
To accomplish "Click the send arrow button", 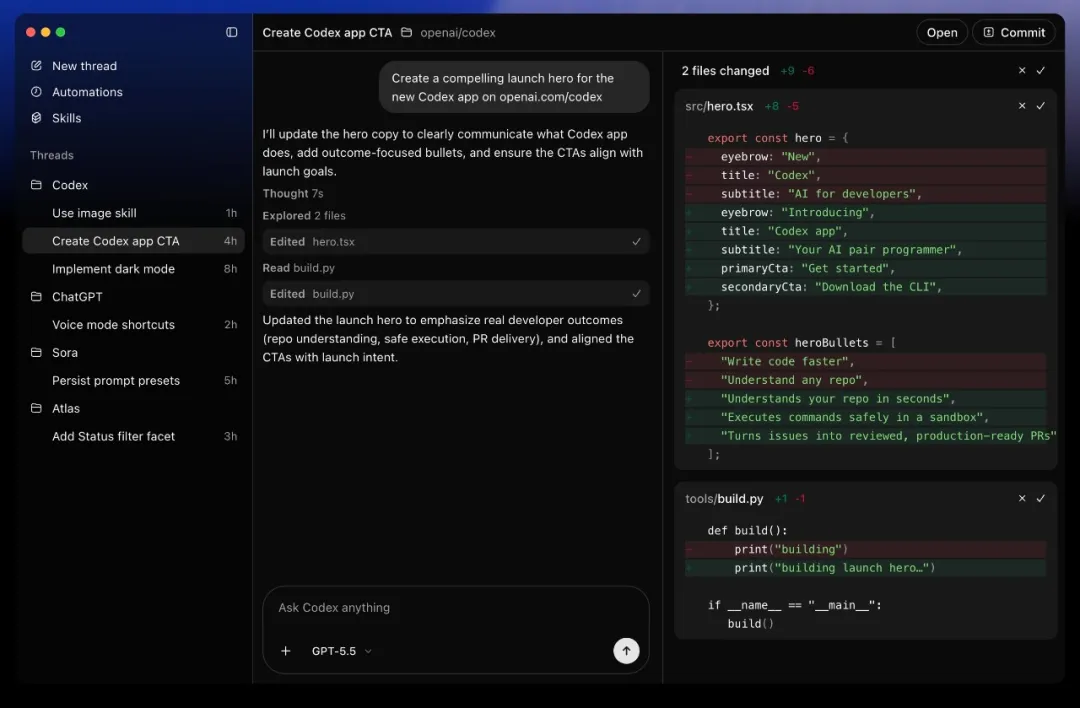I will (x=626, y=651).
